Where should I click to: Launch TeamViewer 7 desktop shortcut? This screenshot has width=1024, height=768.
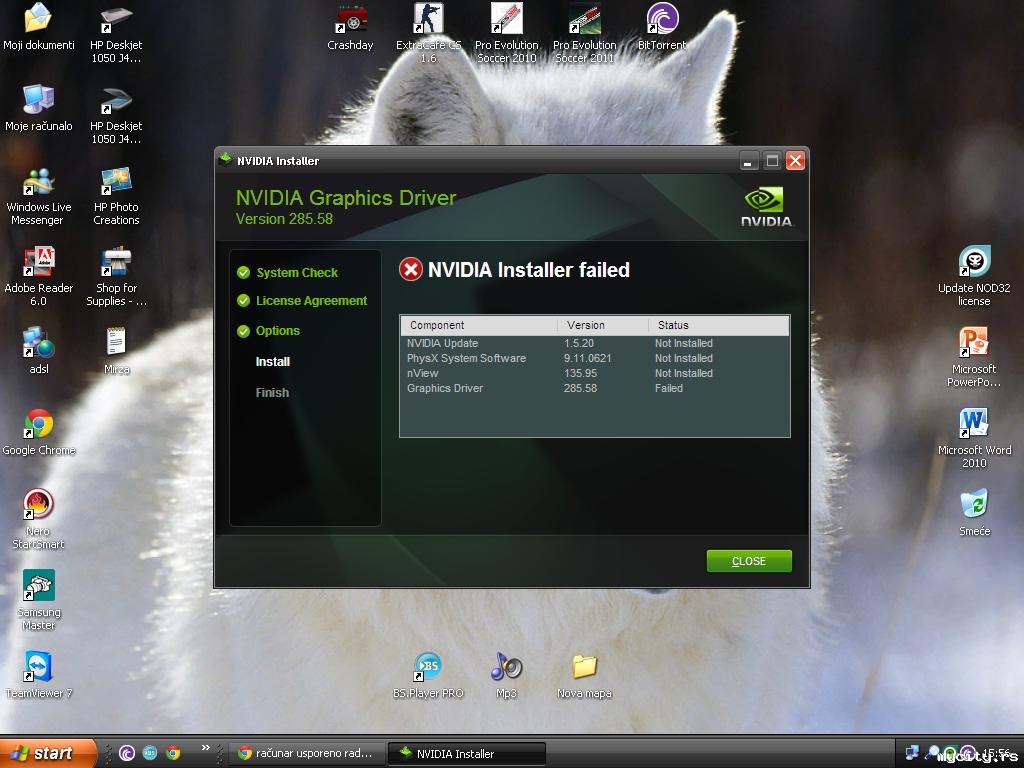(x=39, y=675)
